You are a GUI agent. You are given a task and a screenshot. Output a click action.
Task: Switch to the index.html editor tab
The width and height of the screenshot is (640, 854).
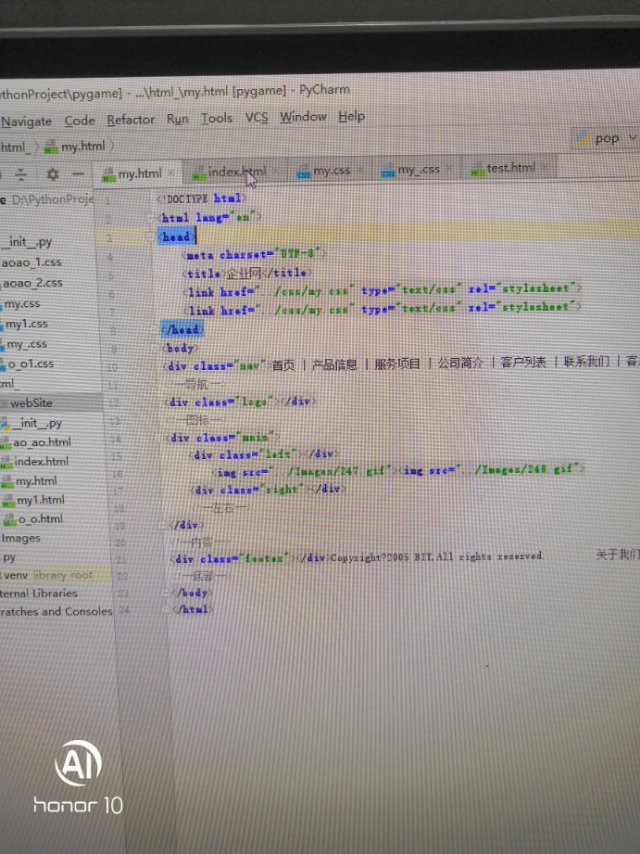(x=236, y=172)
